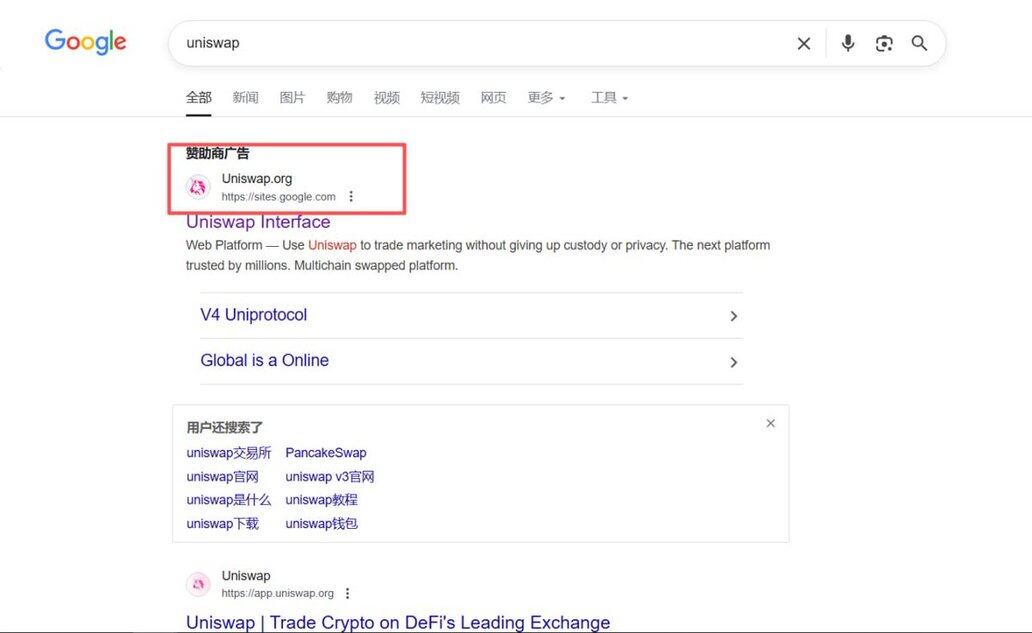Click the uniswap v3官网 related search

(x=330, y=476)
